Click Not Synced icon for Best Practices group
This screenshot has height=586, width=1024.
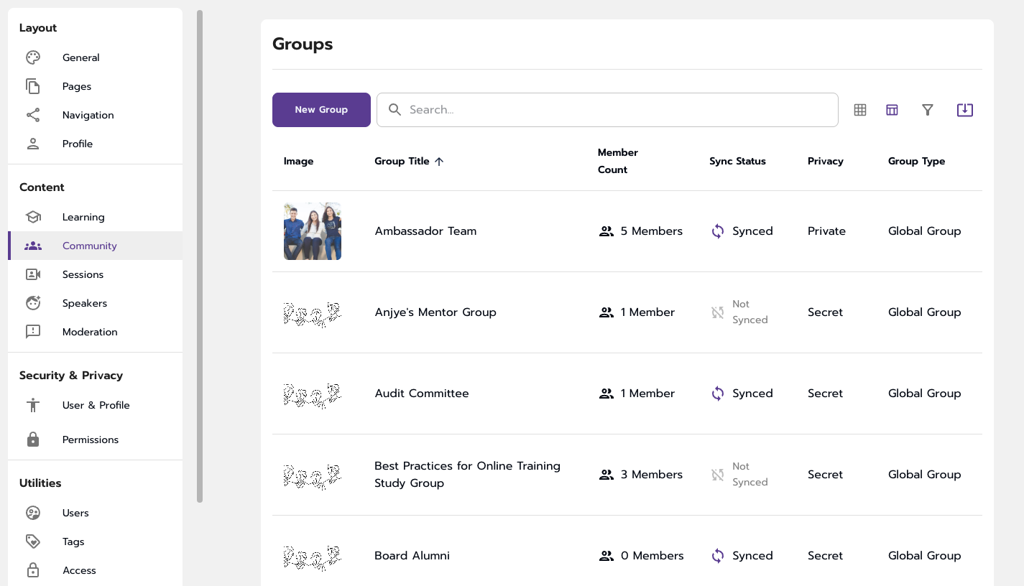tap(718, 474)
